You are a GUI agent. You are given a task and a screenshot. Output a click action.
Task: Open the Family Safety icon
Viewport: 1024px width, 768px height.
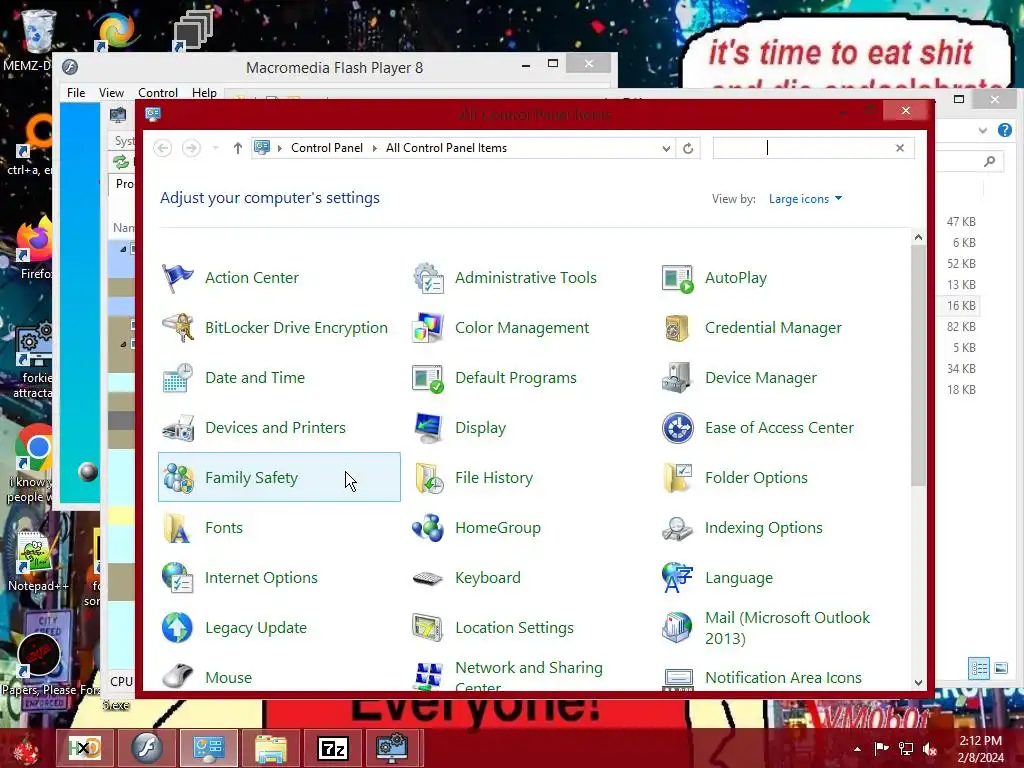tap(178, 478)
